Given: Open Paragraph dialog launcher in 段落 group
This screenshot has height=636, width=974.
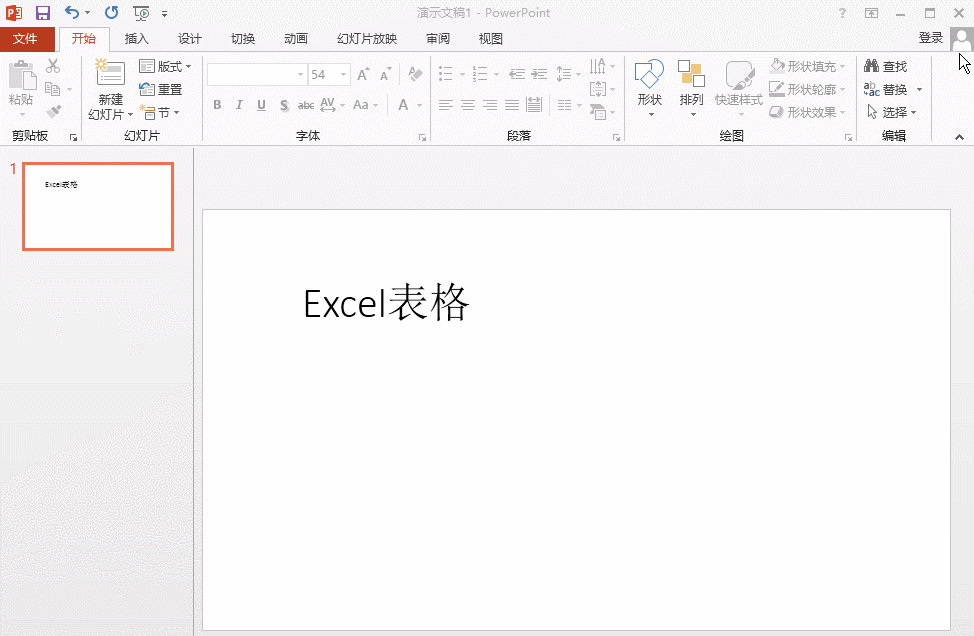Looking at the screenshot, I should click(x=616, y=137).
